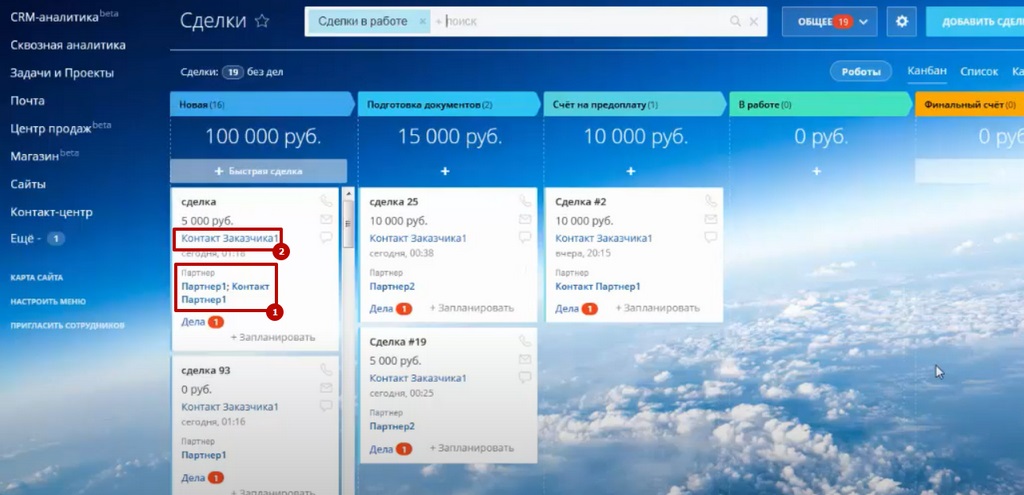1024x495 pixels.
Task: Open 'Задачи и Проекты' in sidebar menu
Action: [62, 73]
